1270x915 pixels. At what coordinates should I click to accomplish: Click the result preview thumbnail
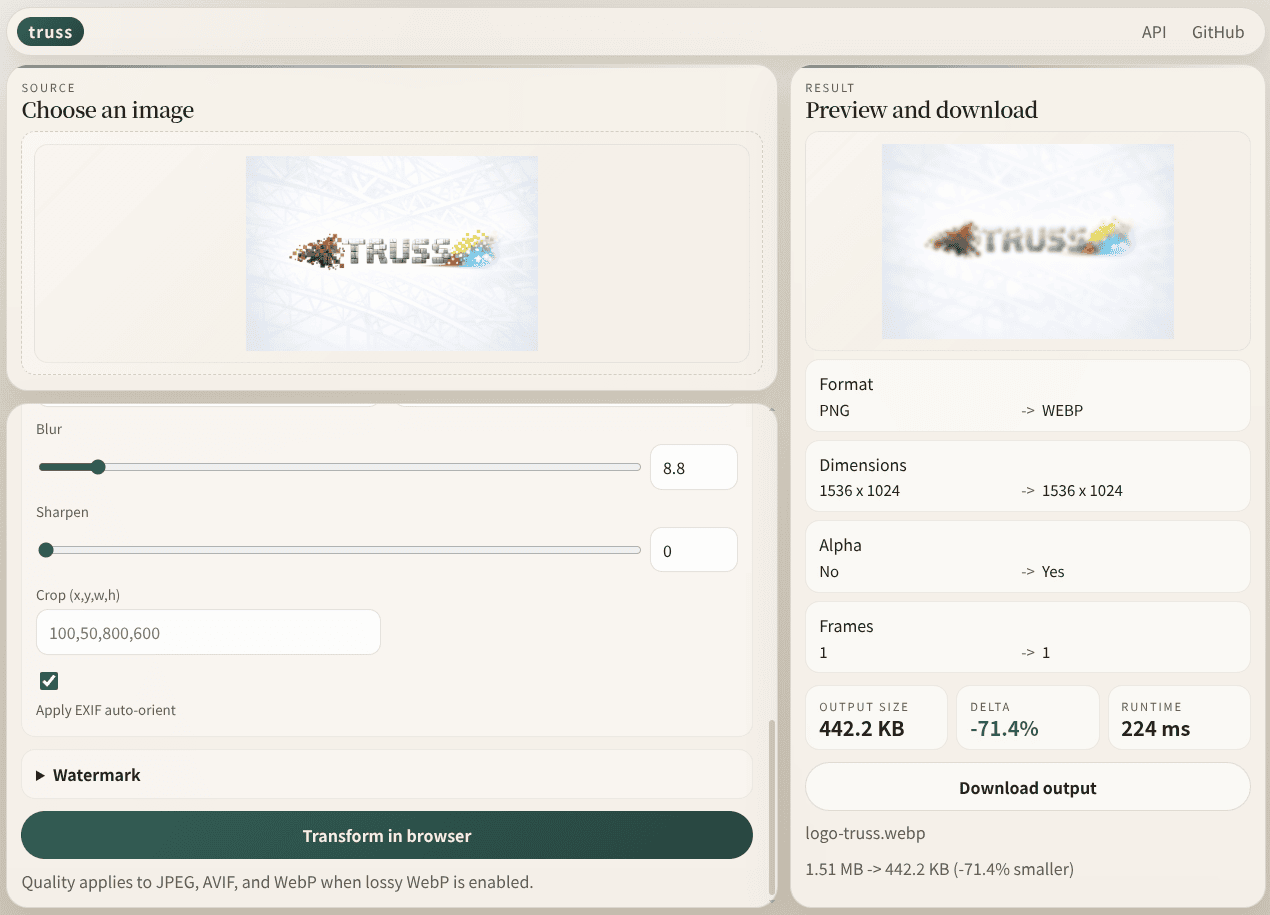tap(1027, 241)
